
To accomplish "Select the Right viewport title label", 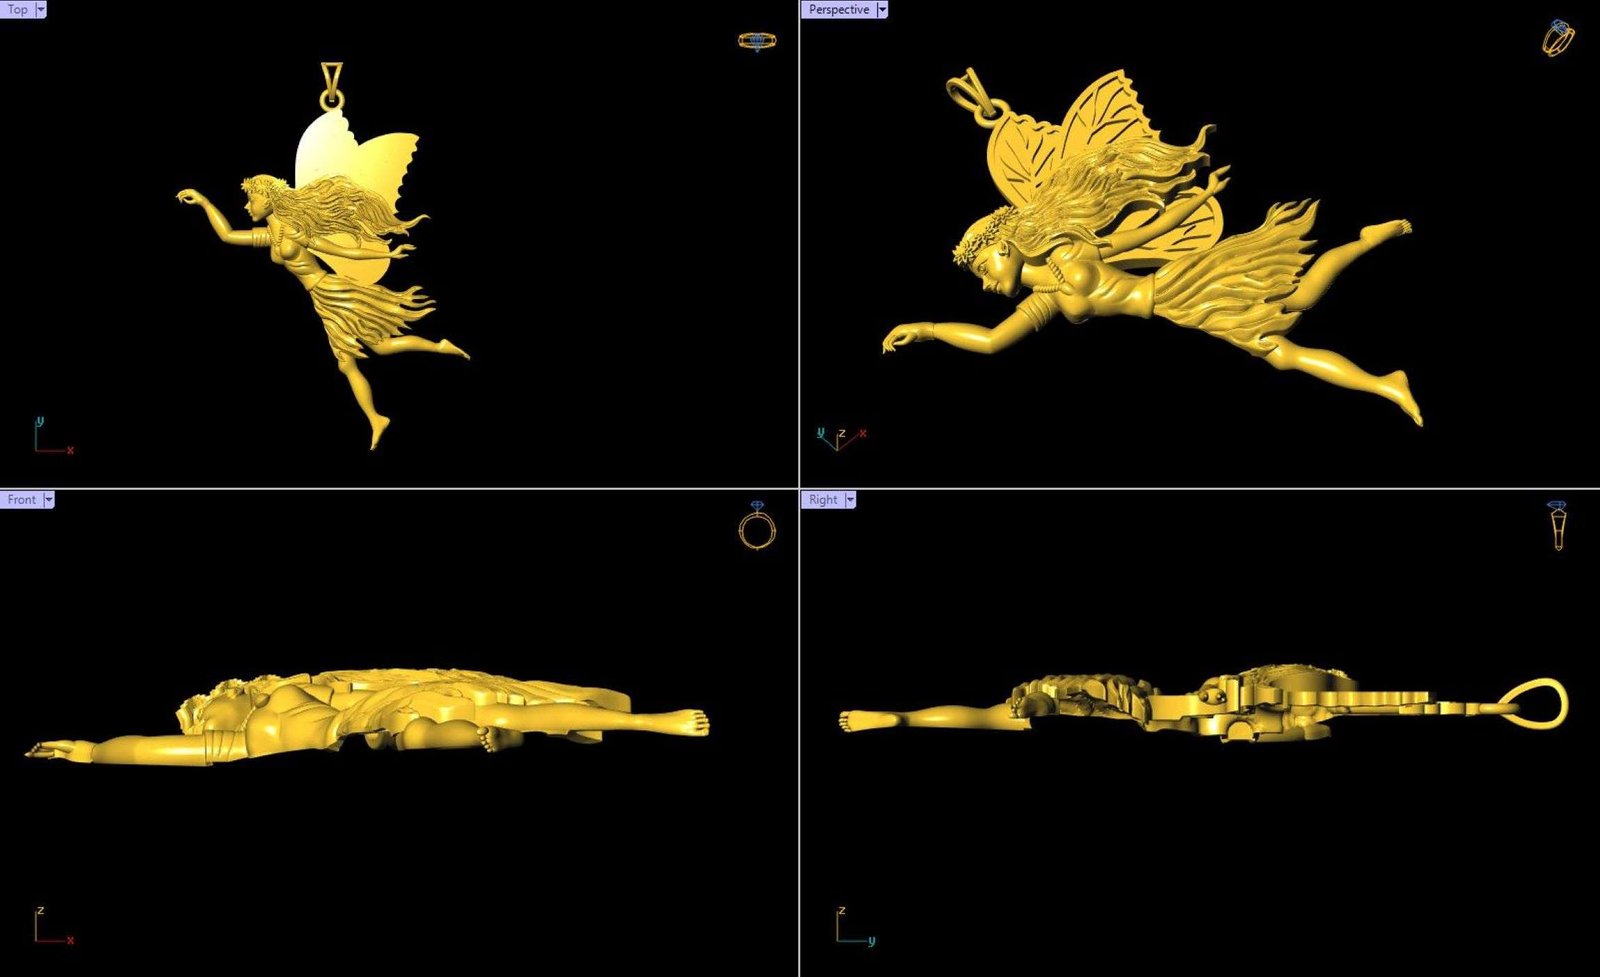I will [x=823, y=499].
